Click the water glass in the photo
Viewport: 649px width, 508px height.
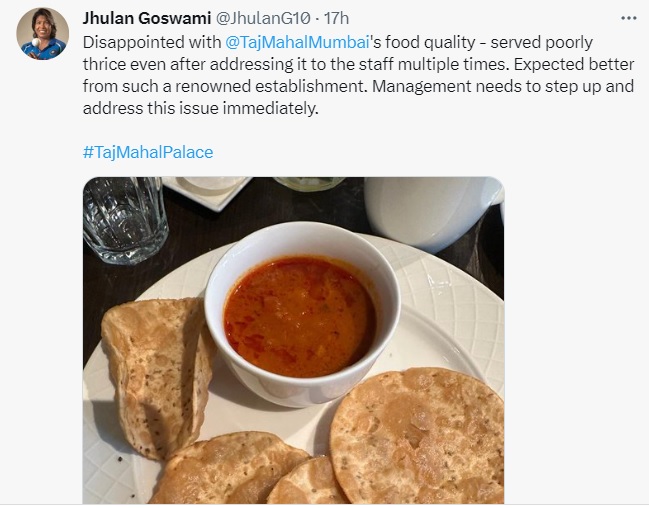pos(125,218)
